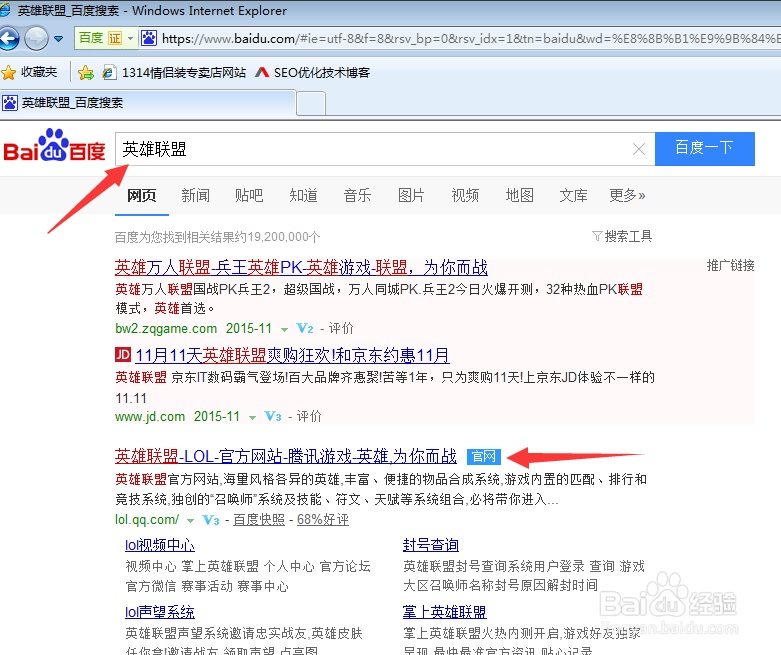Open the 68%好评 rating link
The width and height of the screenshot is (781, 655).
click(323, 520)
